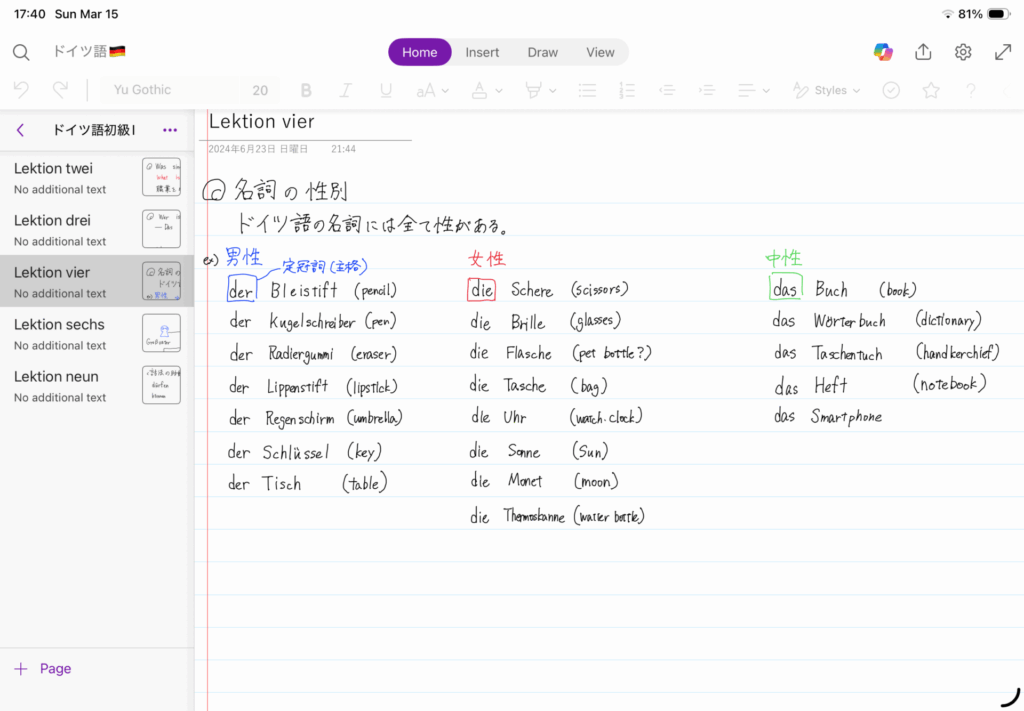Open the Styles dropdown
The width and height of the screenshot is (1024, 711).
(x=827, y=90)
